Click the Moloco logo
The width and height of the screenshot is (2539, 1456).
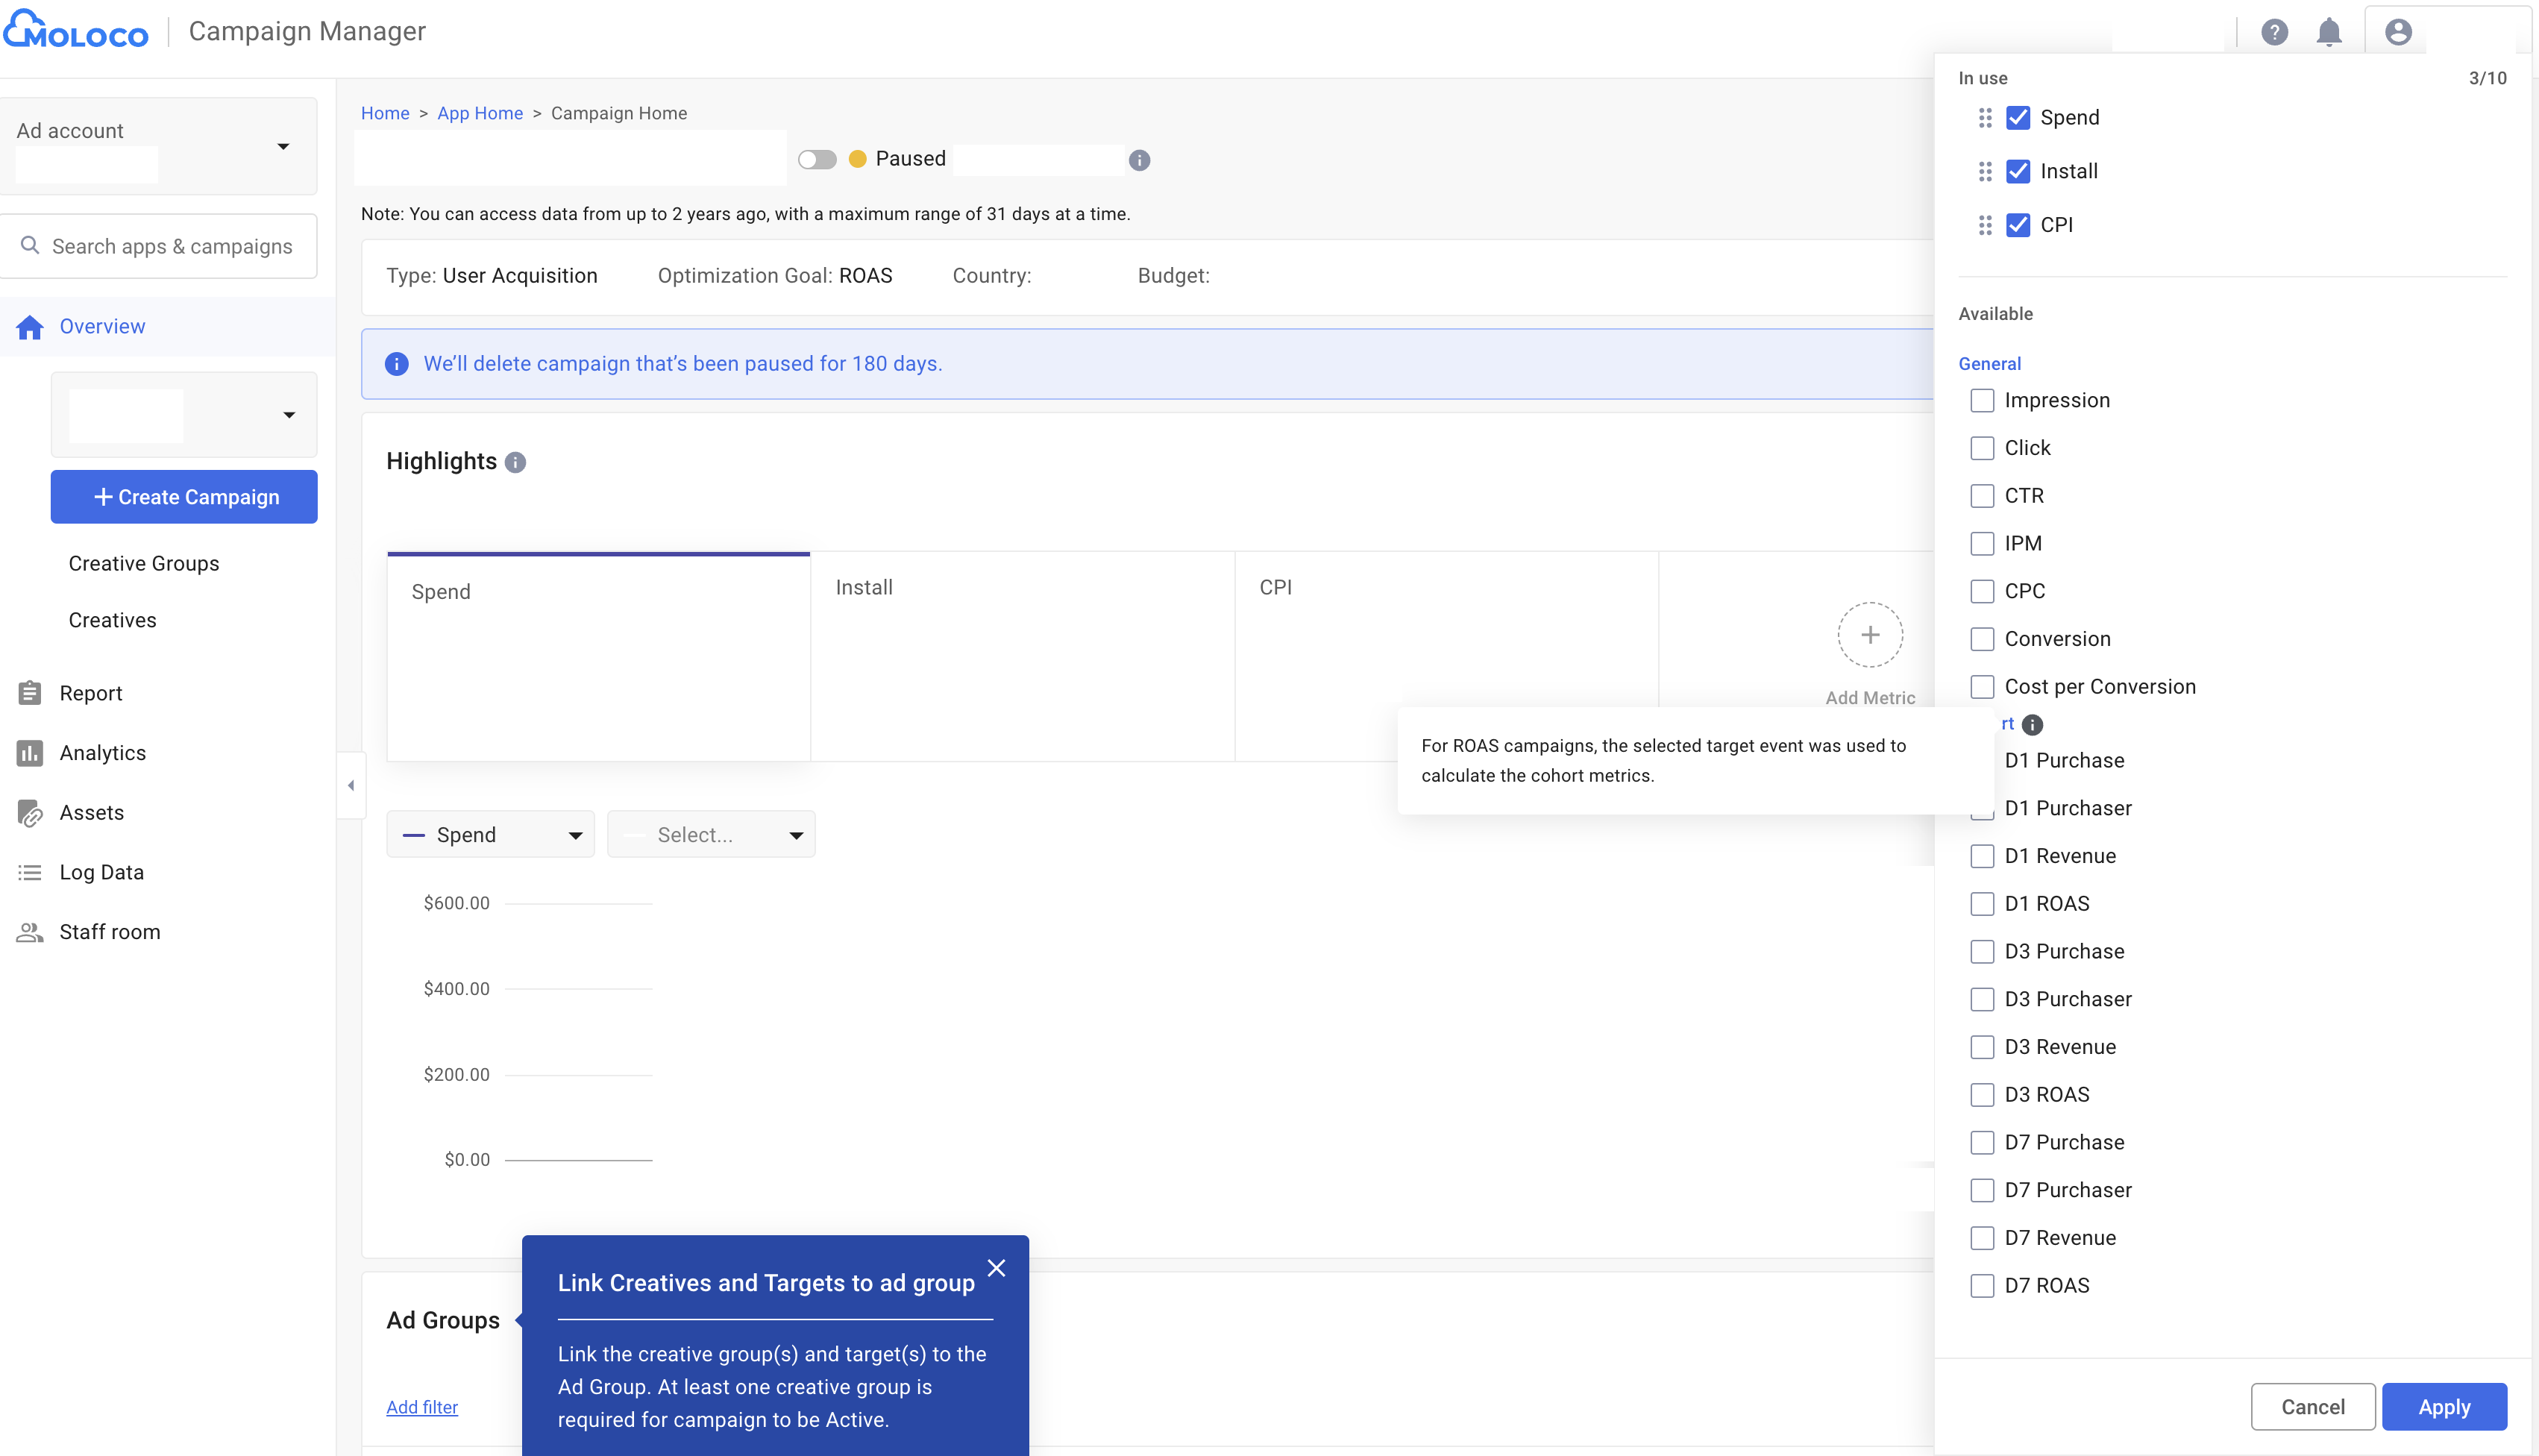click(x=76, y=29)
